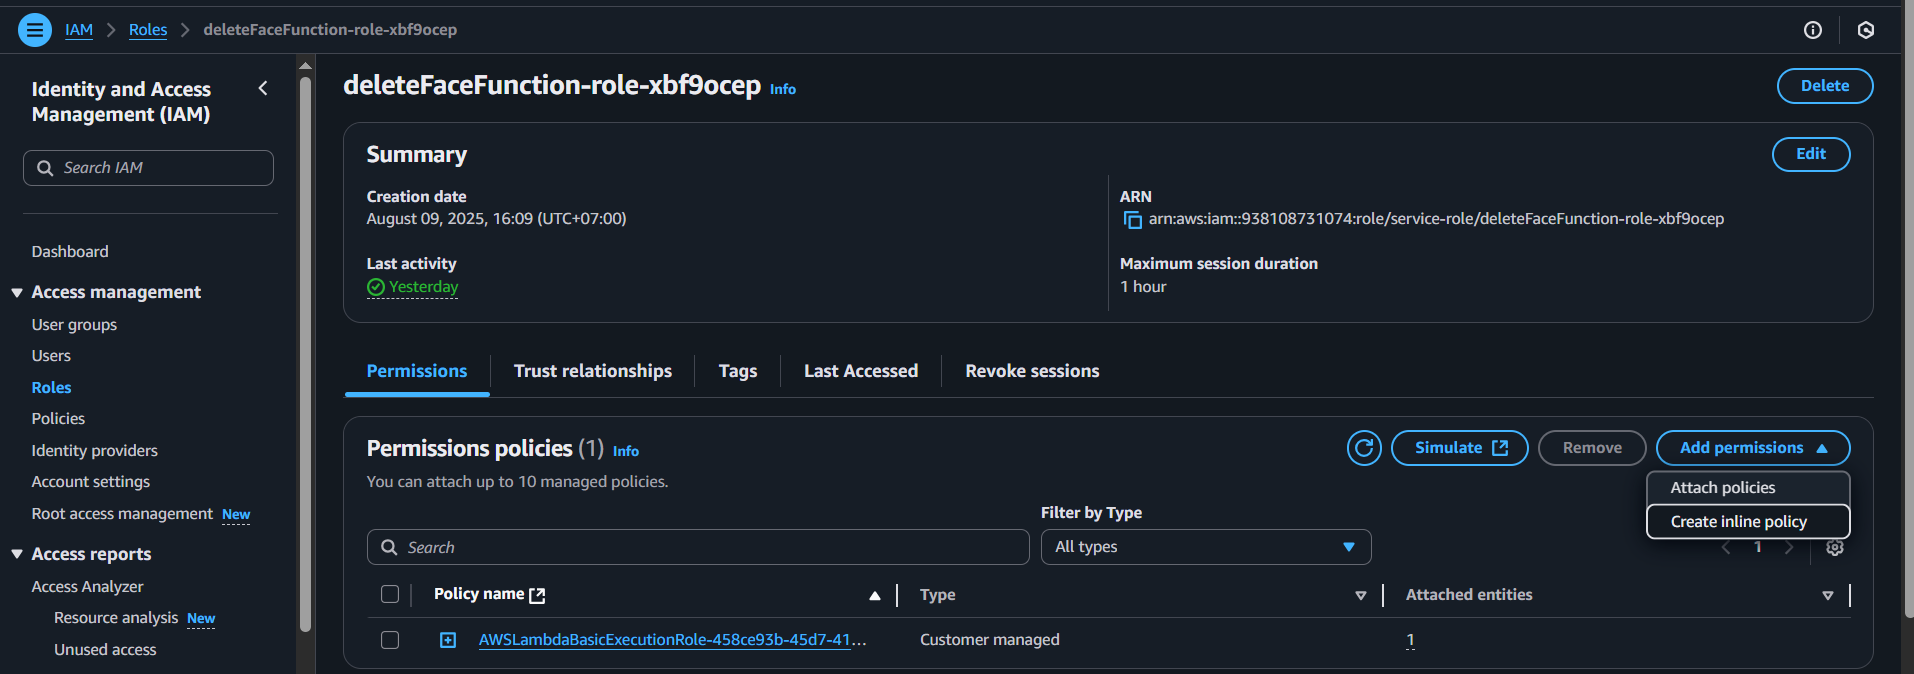1914x674 pixels.
Task: Sort by Type column arrow
Action: tap(1360, 595)
